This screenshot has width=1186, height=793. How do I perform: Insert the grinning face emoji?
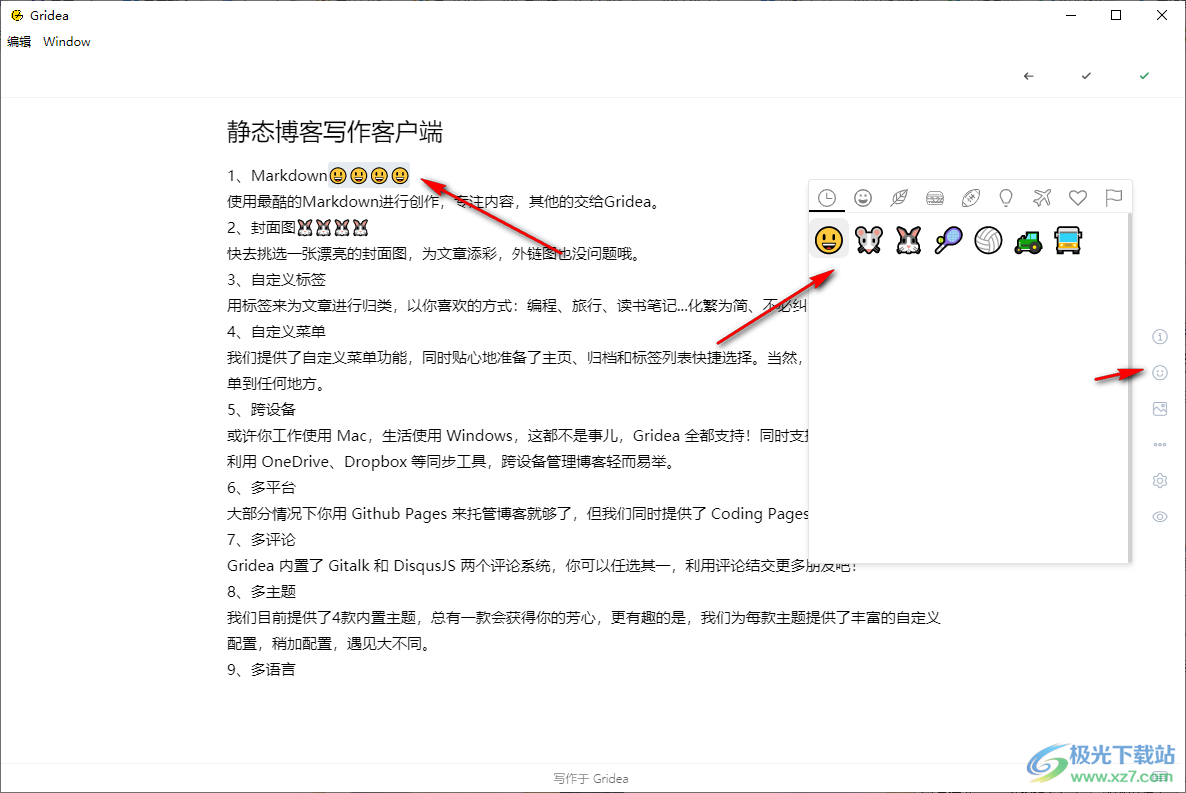click(x=829, y=241)
